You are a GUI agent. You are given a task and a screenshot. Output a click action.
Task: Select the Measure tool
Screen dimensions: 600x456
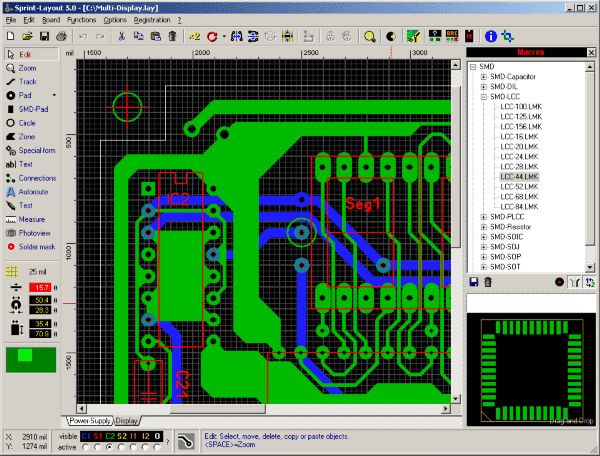coord(31,218)
